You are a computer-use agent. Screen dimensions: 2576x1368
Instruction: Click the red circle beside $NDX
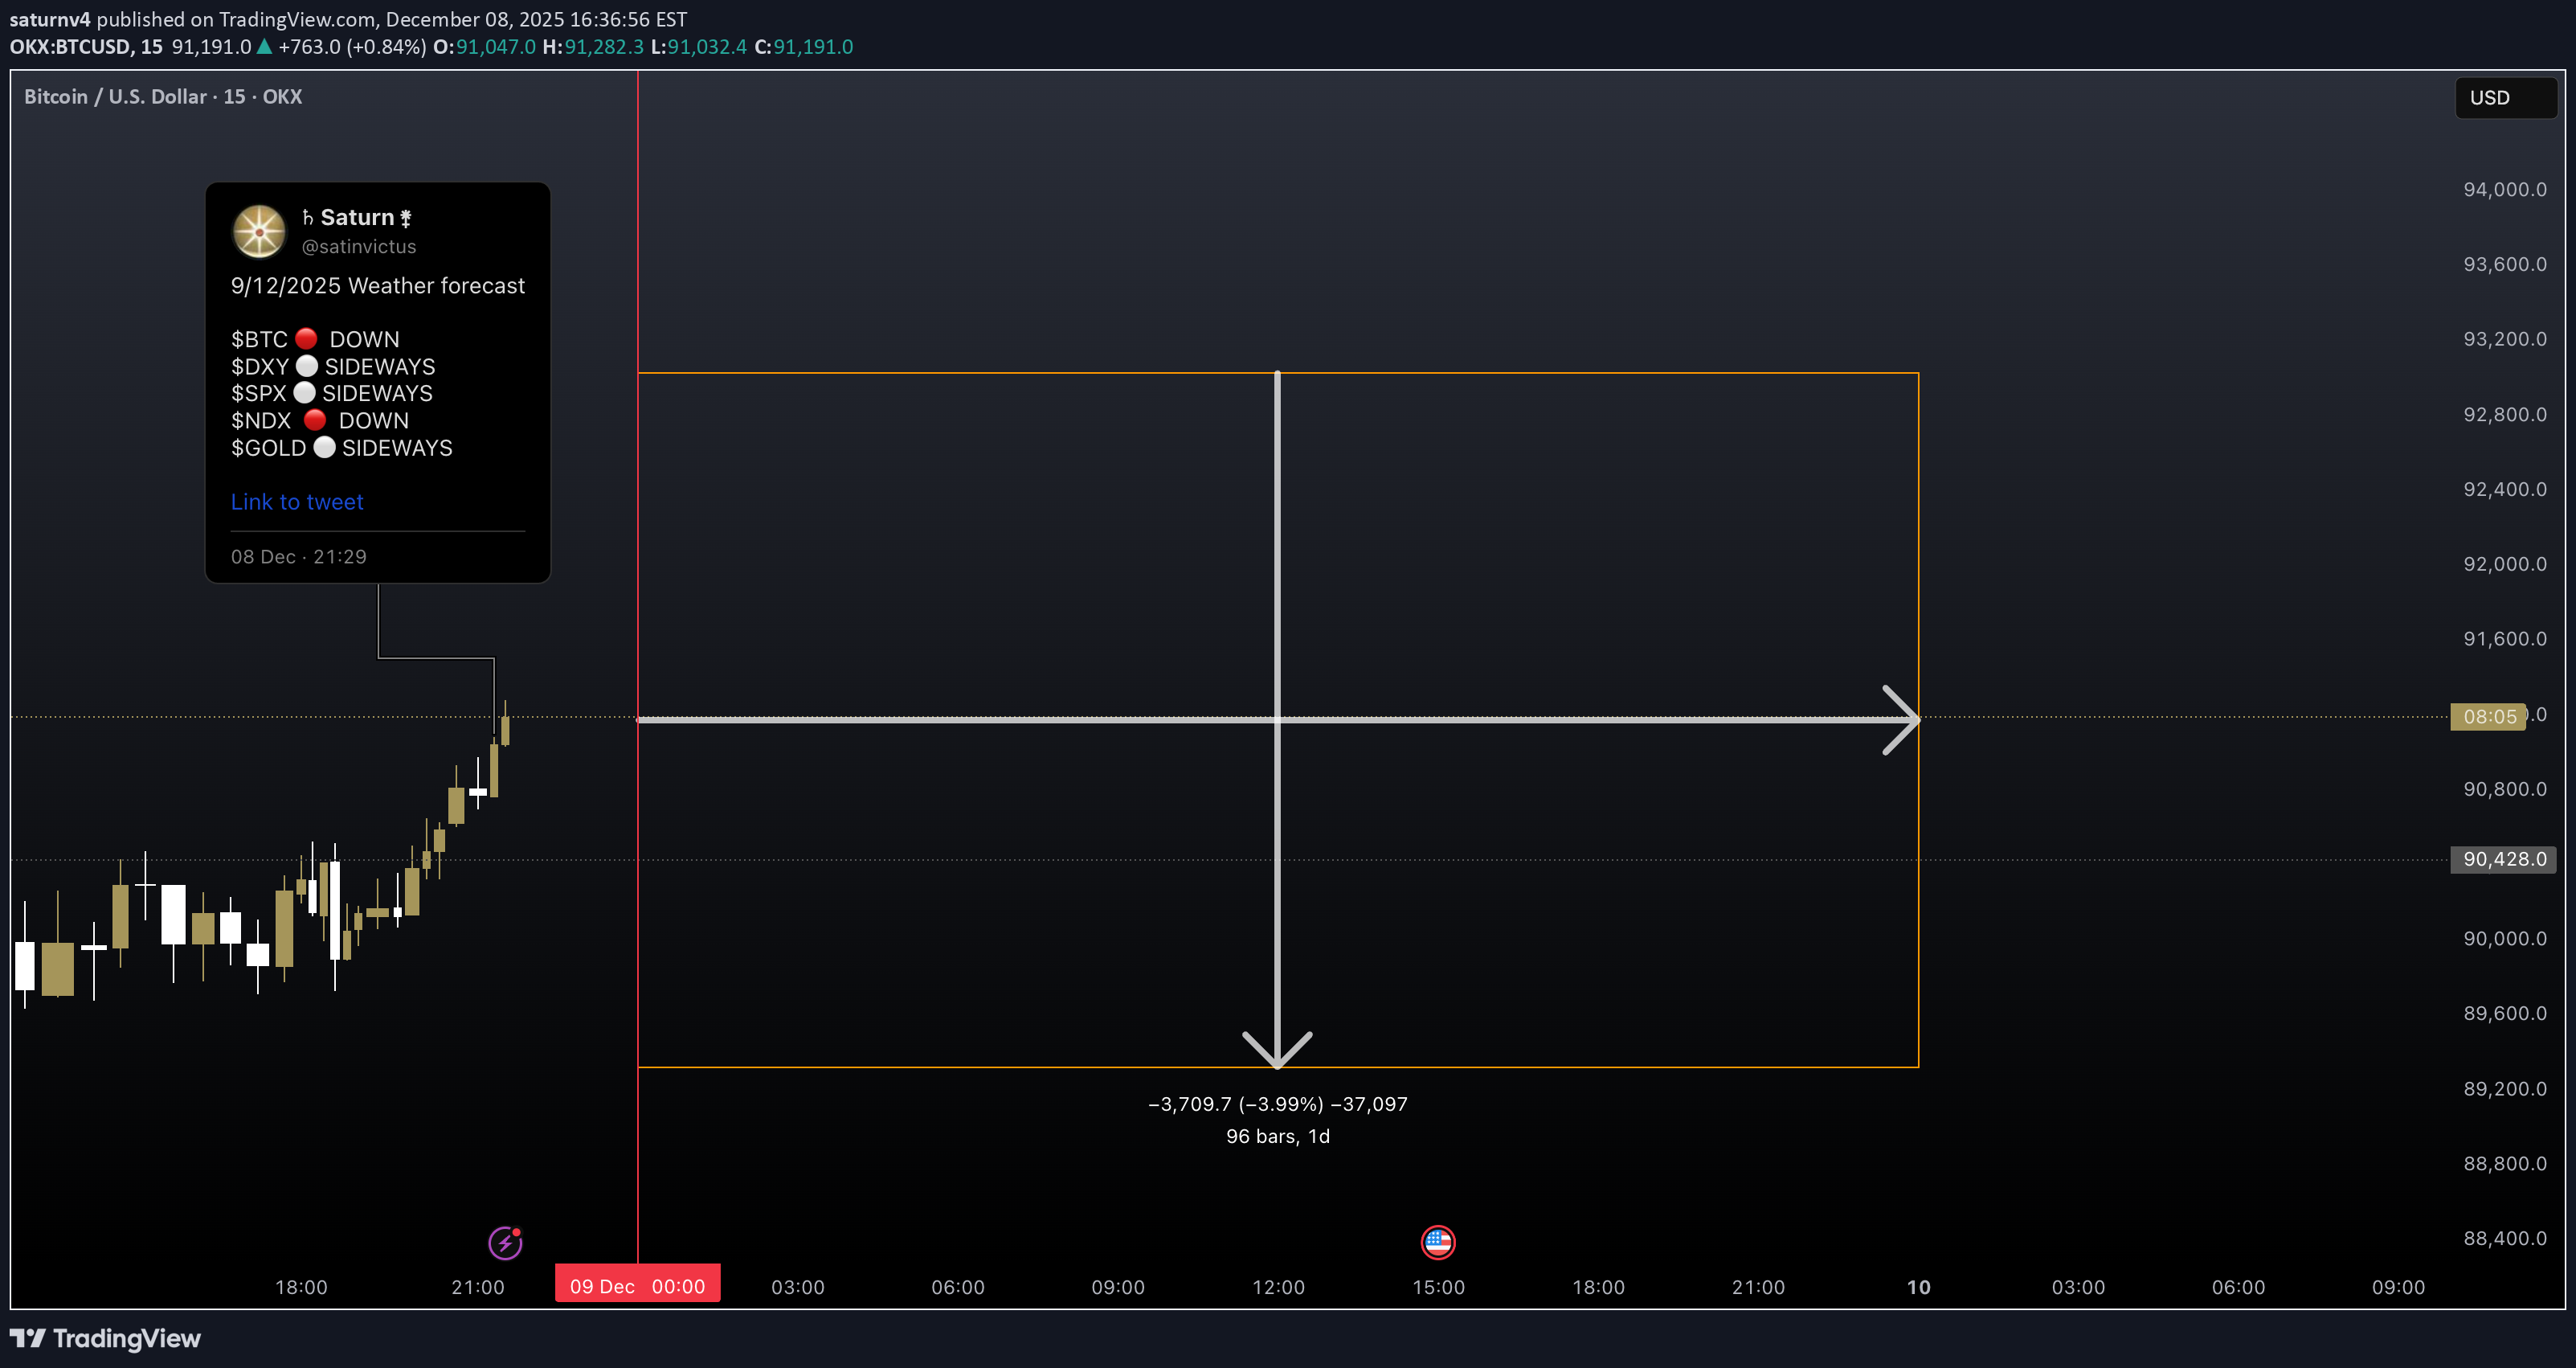click(x=314, y=420)
